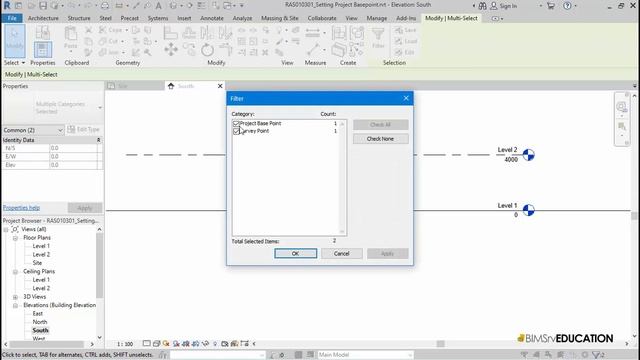Viewport: 640px width, 360px height.
Task: Click the Filter category list scrollbar
Action: point(342,178)
